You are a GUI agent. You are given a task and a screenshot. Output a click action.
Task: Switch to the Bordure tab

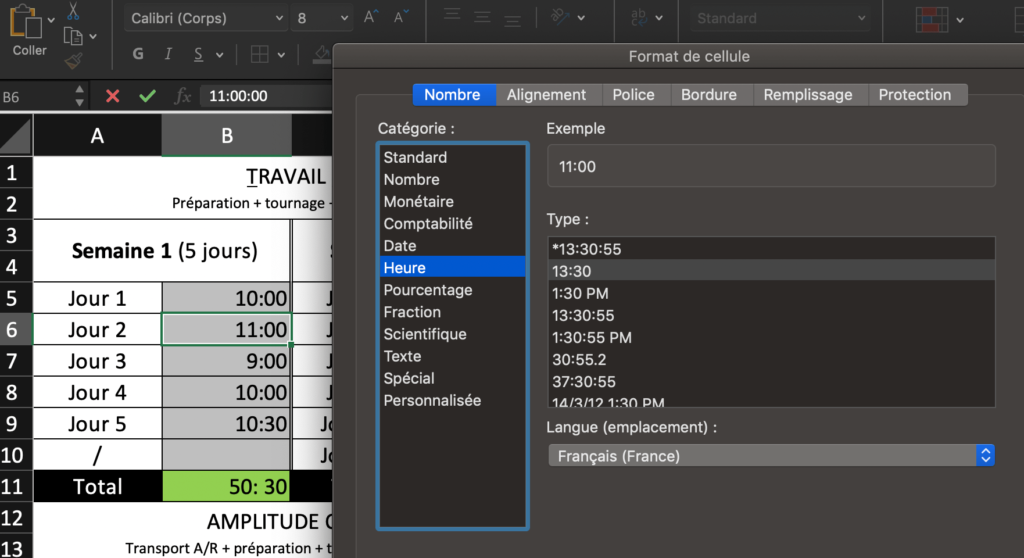[x=708, y=95]
